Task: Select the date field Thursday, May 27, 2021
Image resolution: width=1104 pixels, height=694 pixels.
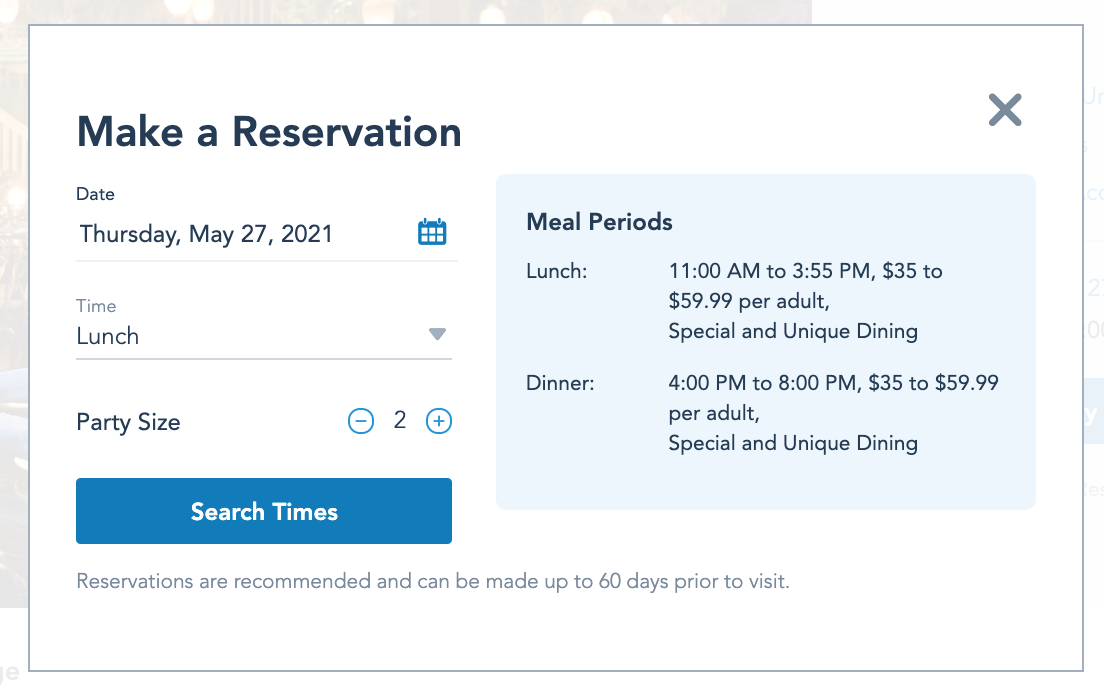Action: [206, 234]
